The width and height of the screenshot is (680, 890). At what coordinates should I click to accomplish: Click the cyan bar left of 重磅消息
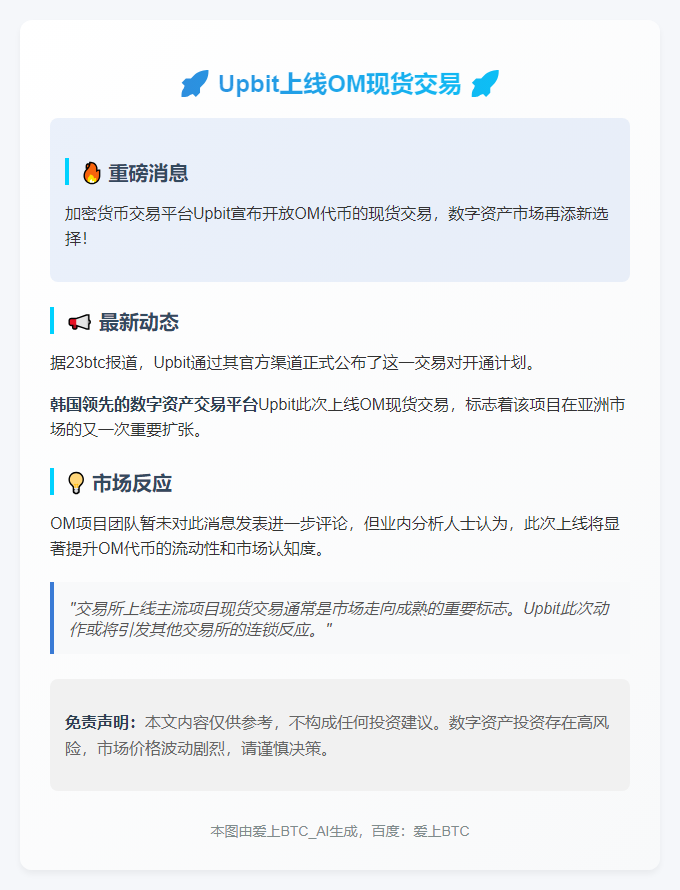click(67, 171)
